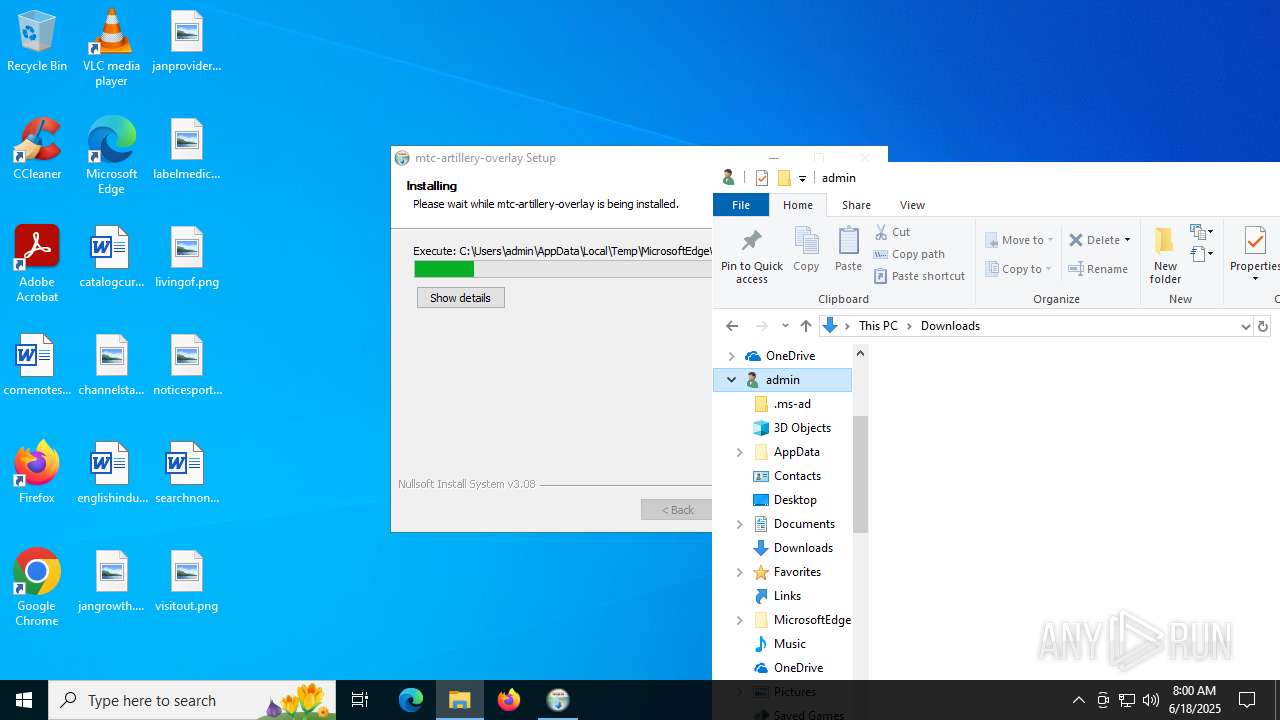Open Quick Access Toolbar customize dropdown

pyautogui.click(x=802, y=179)
